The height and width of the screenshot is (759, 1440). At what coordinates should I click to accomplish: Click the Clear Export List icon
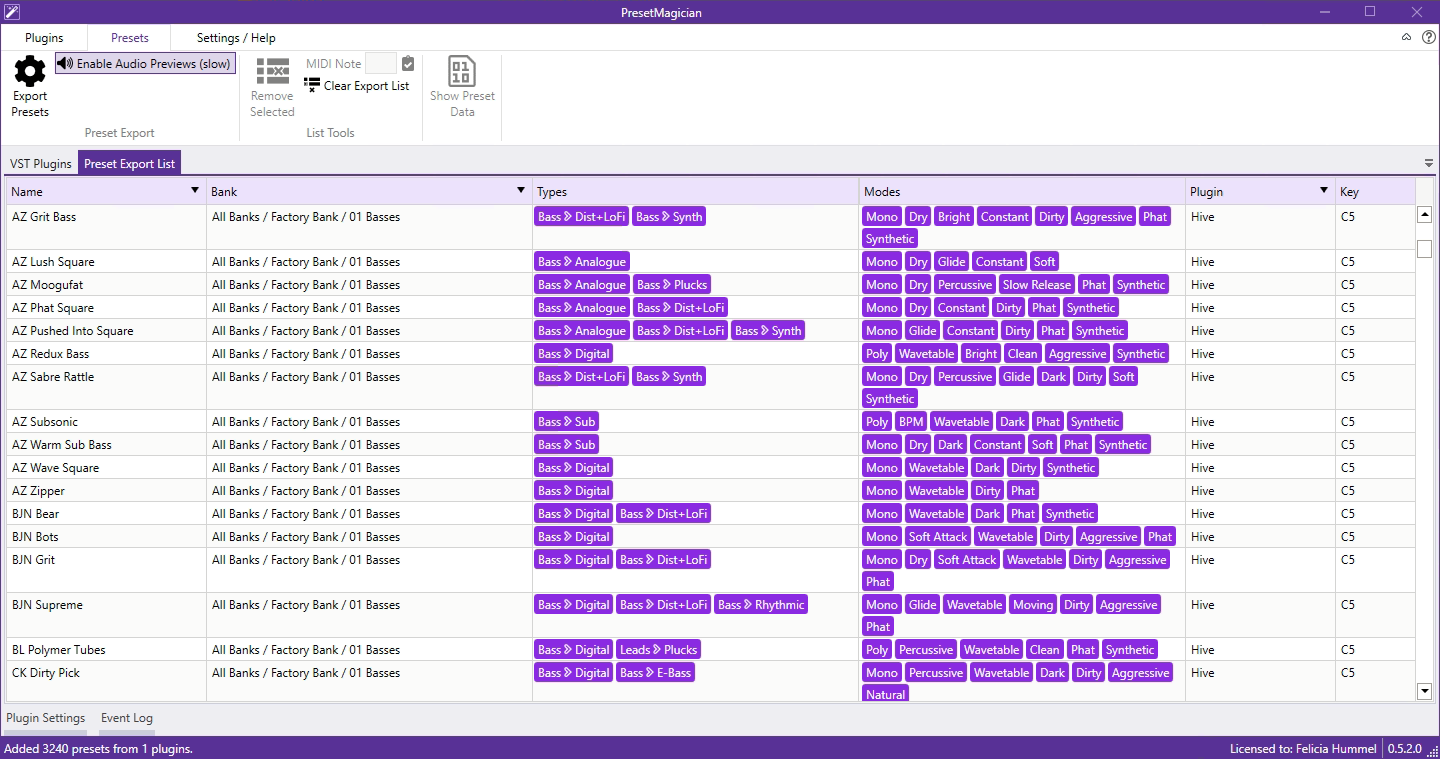coord(312,85)
